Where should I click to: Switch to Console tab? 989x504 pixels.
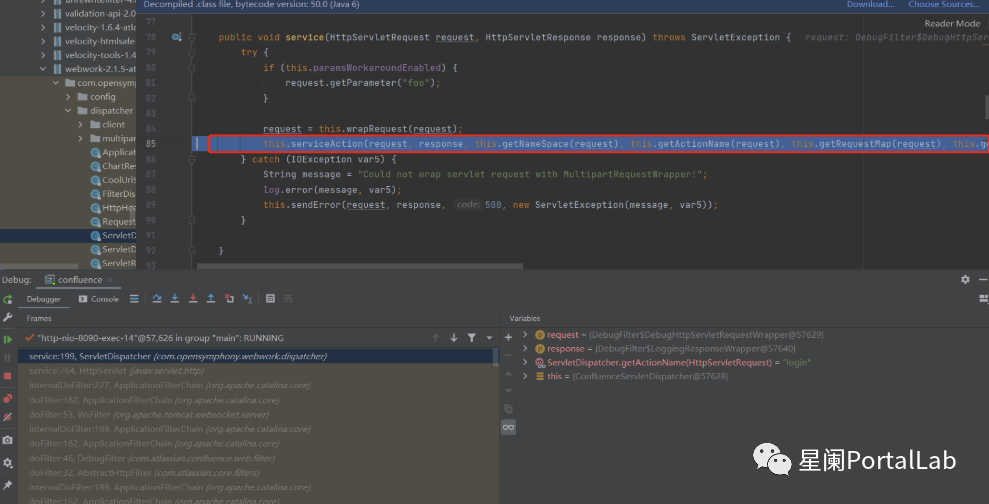(x=98, y=299)
